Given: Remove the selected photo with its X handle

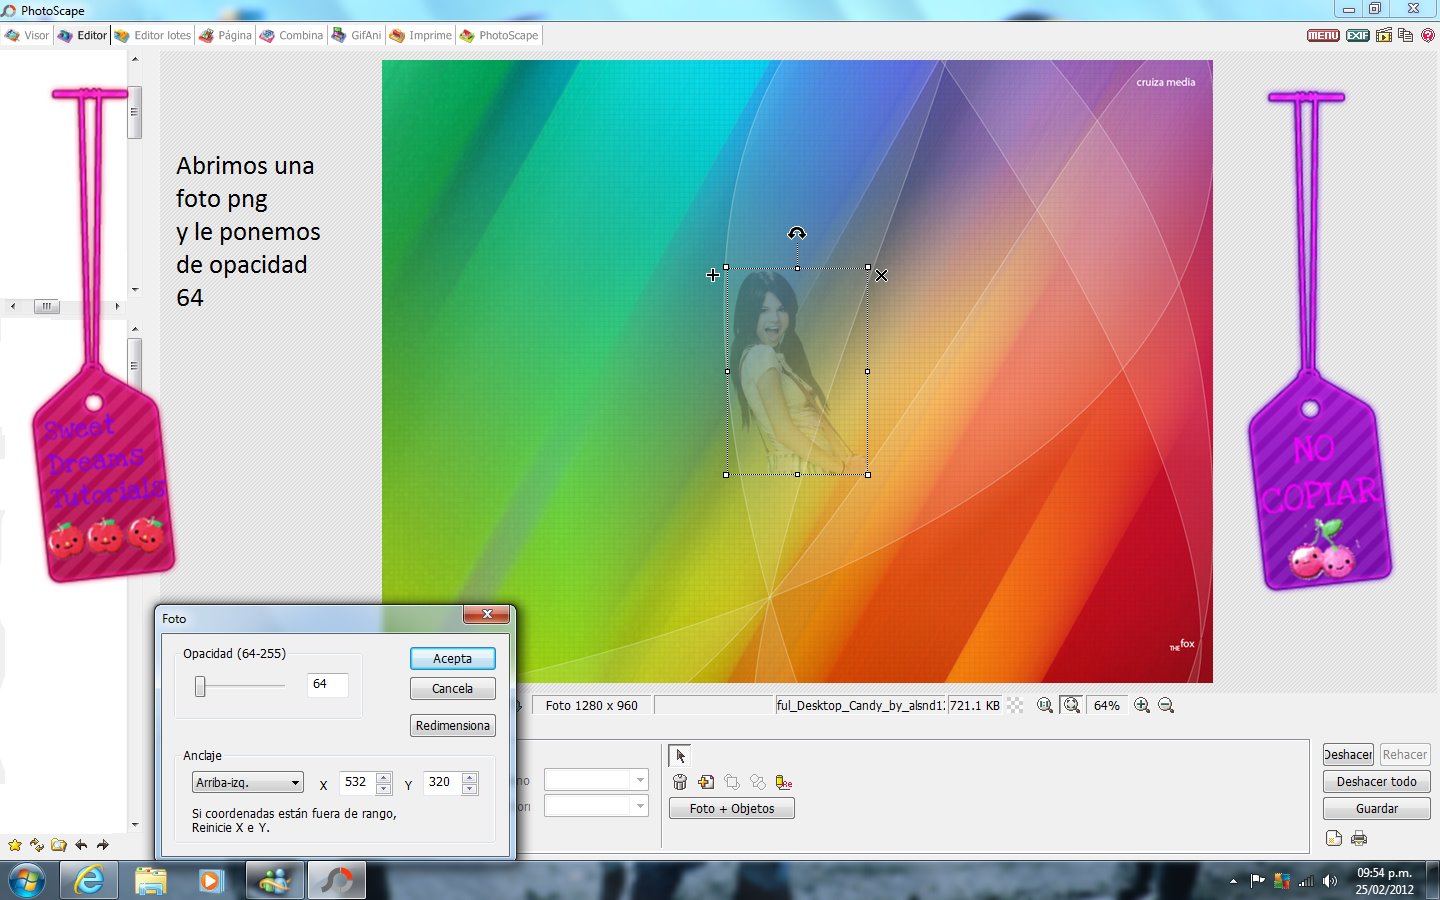Looking at the screenshot, I should tap(881, 275).
